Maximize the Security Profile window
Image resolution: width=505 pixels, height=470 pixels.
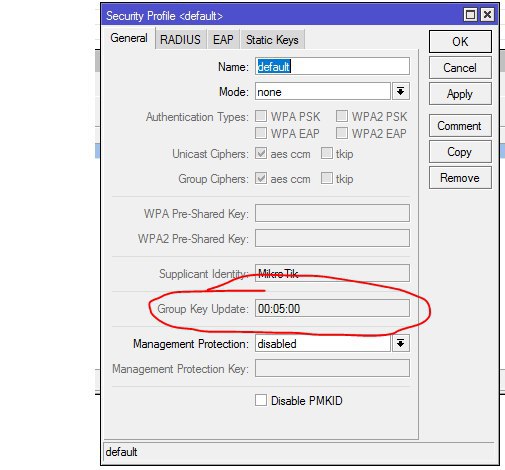coord(470,15)
